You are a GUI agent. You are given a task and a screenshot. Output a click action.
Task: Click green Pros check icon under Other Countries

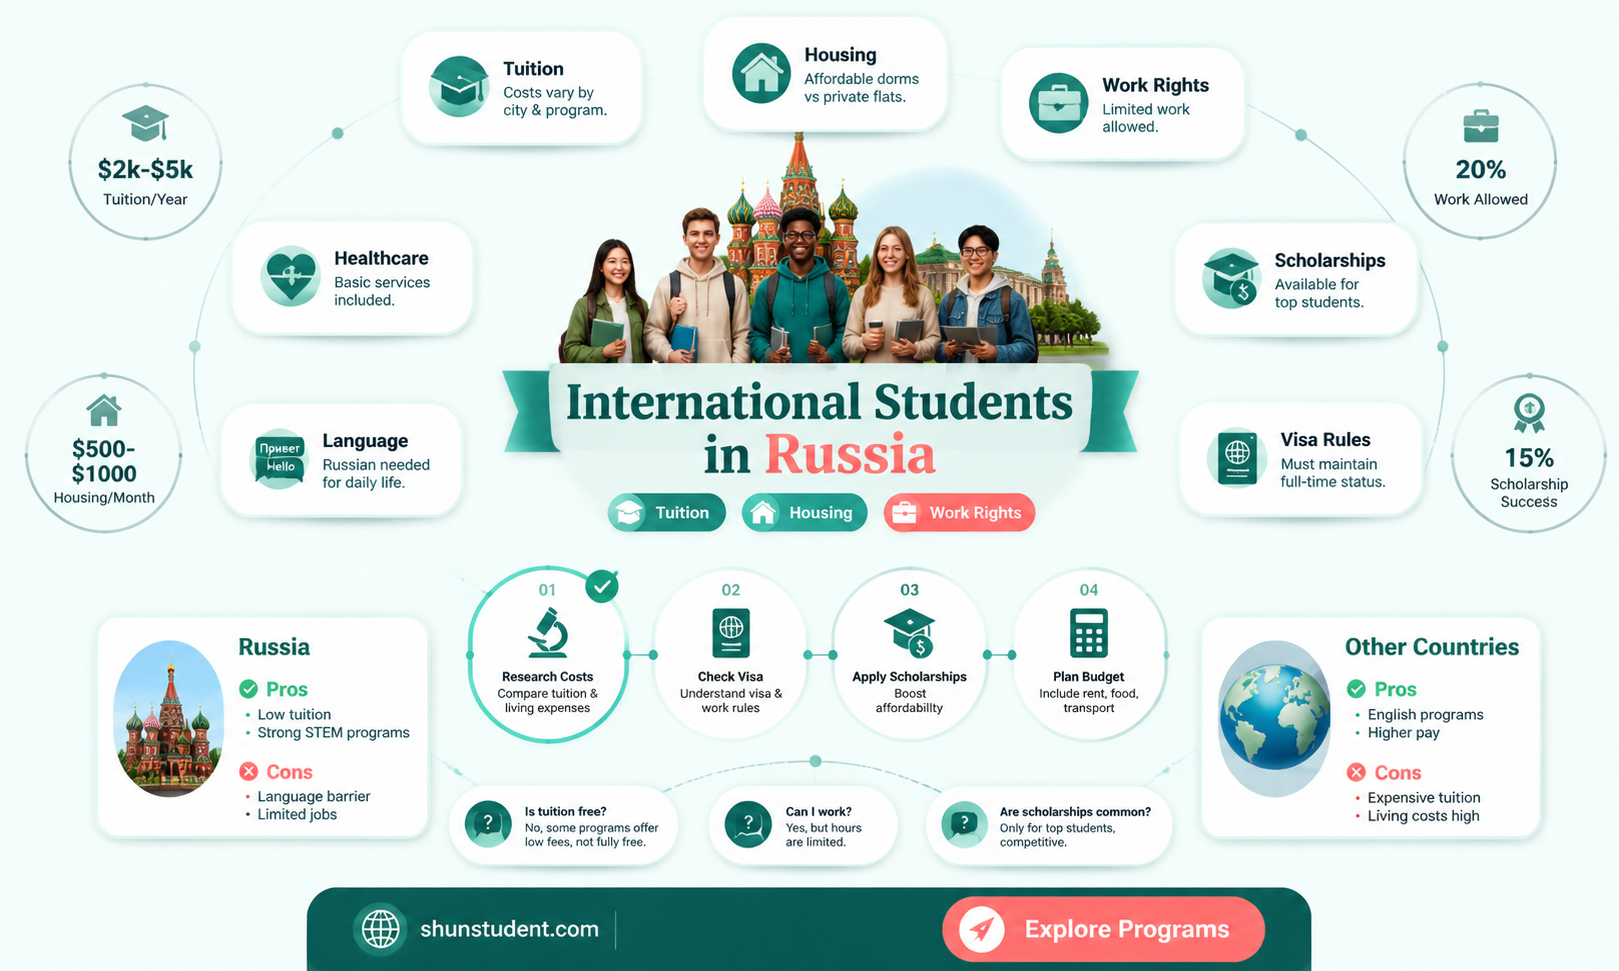(1356, 689)
